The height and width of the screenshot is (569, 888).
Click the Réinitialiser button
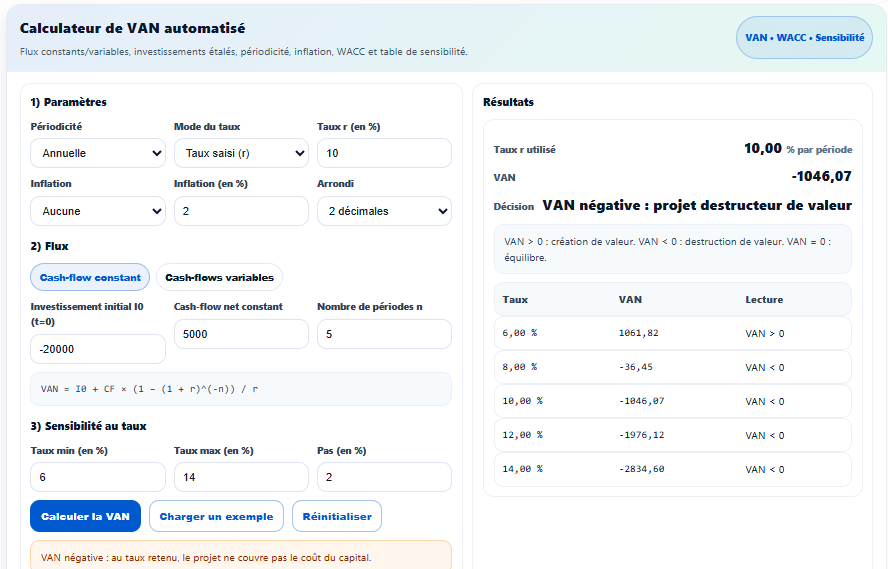point(336,516)
